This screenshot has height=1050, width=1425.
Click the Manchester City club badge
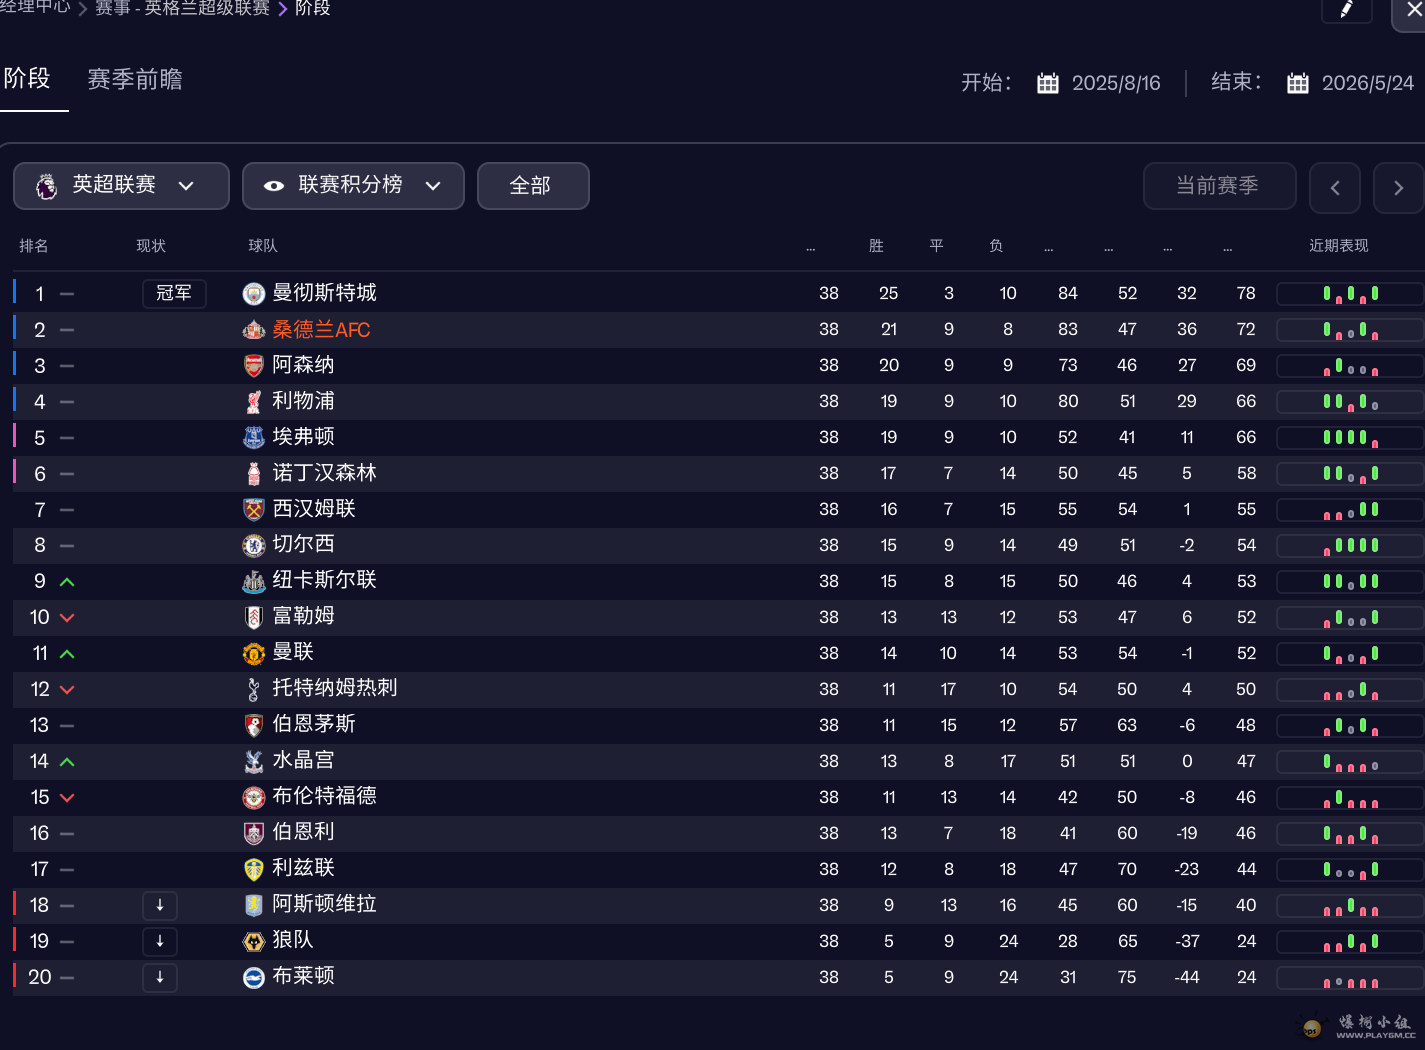tap(254, 294)
